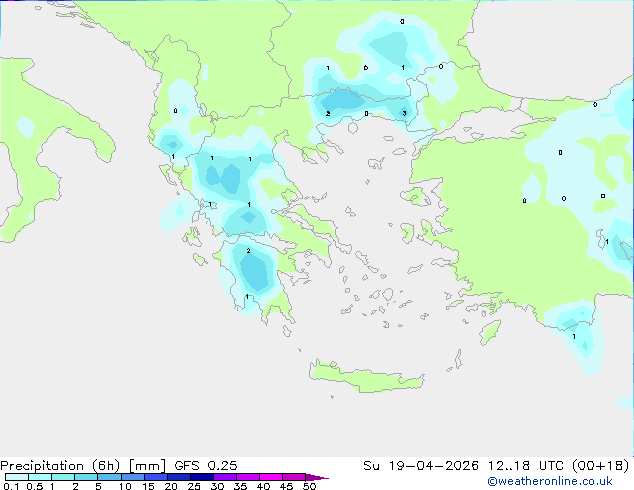Click the value '3' in northeastern Greece

[x=404, y=113]
